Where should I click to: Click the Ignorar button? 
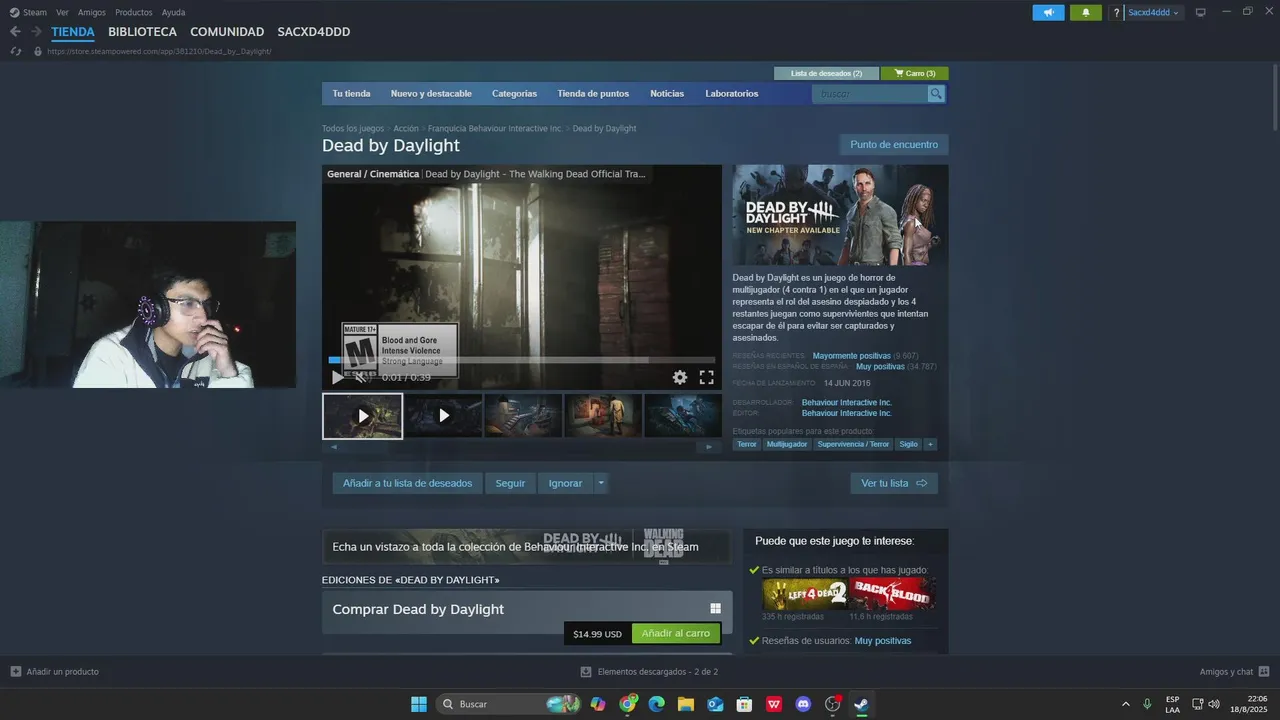(565, 483)
